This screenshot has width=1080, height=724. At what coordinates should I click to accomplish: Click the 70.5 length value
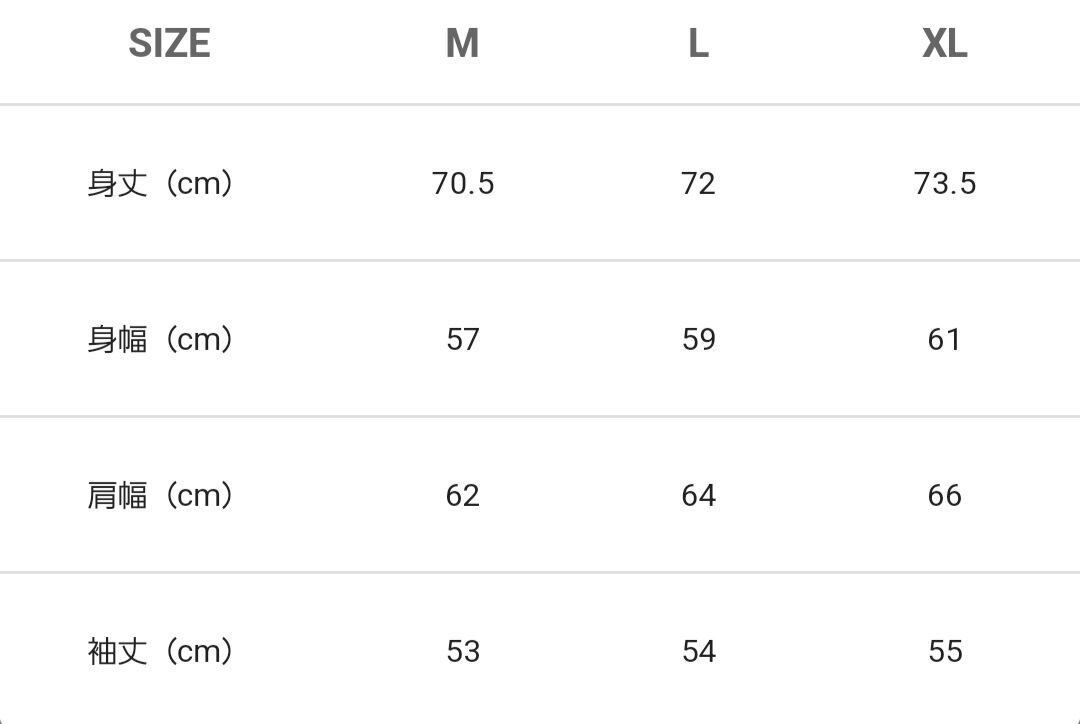(463, 184)
